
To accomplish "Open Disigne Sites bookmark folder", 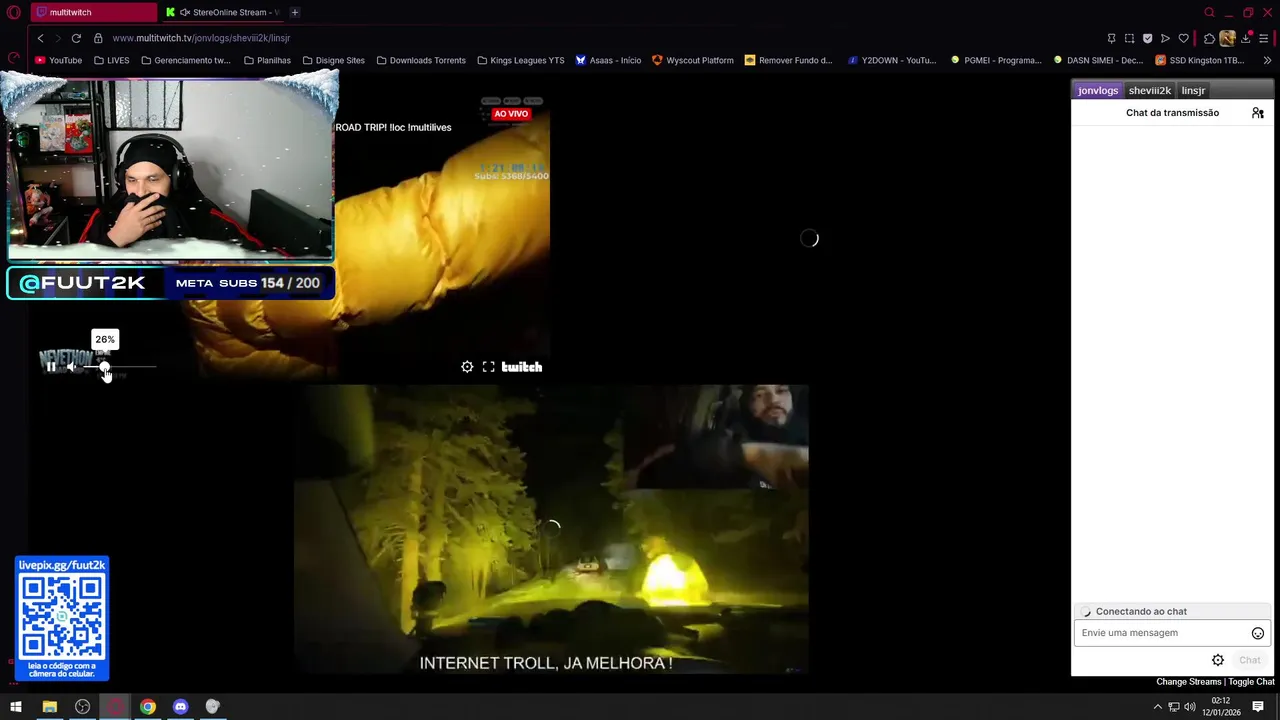I will (334, 60).
